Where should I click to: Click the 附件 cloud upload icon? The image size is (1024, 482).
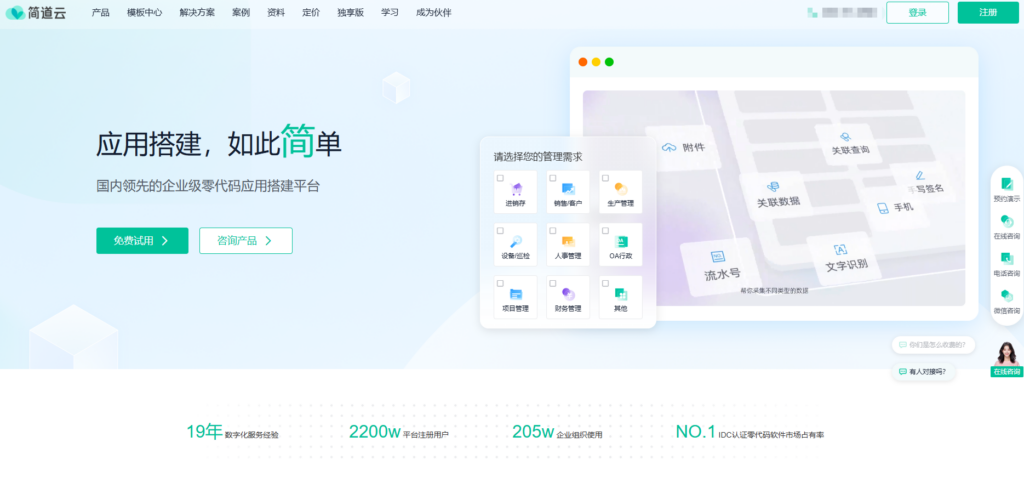pyautogui.click(x=669, y=148)
